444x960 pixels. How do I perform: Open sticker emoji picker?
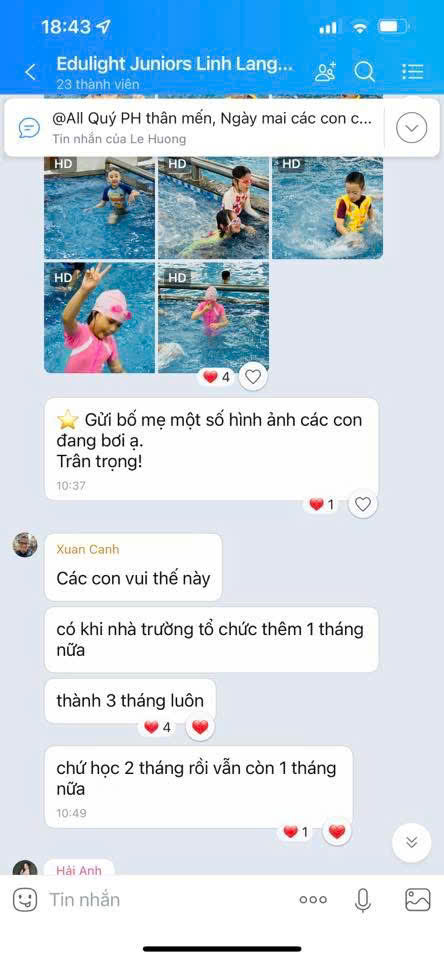25,899
